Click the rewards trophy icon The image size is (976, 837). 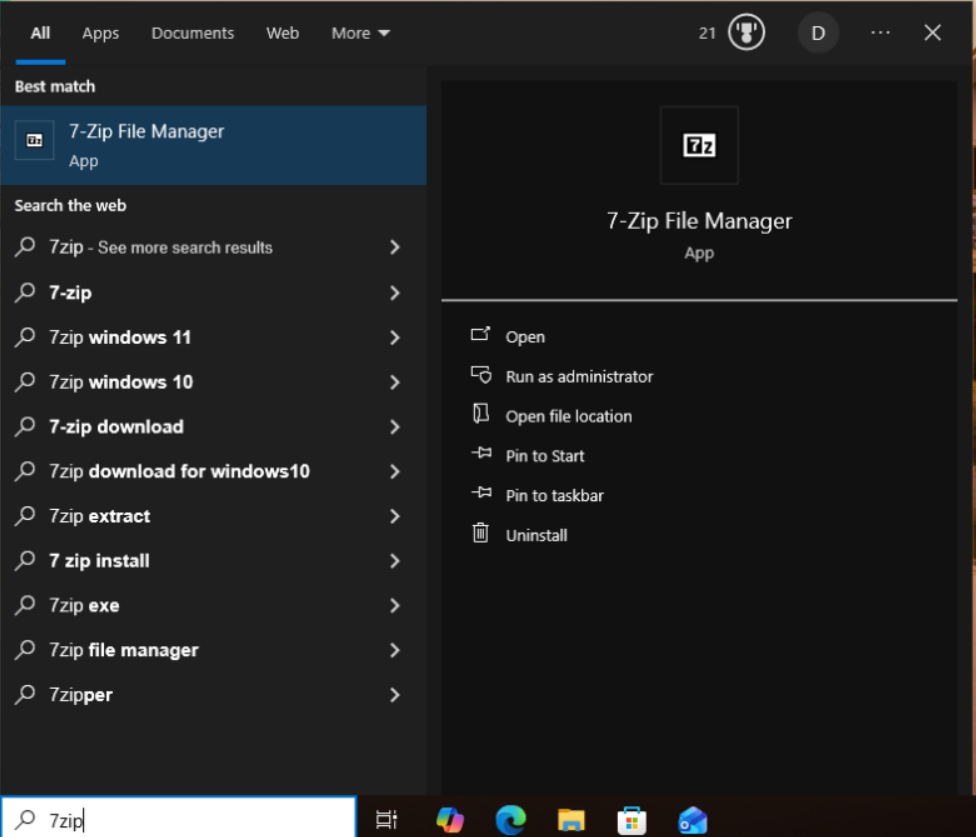[x=746, y=32]
